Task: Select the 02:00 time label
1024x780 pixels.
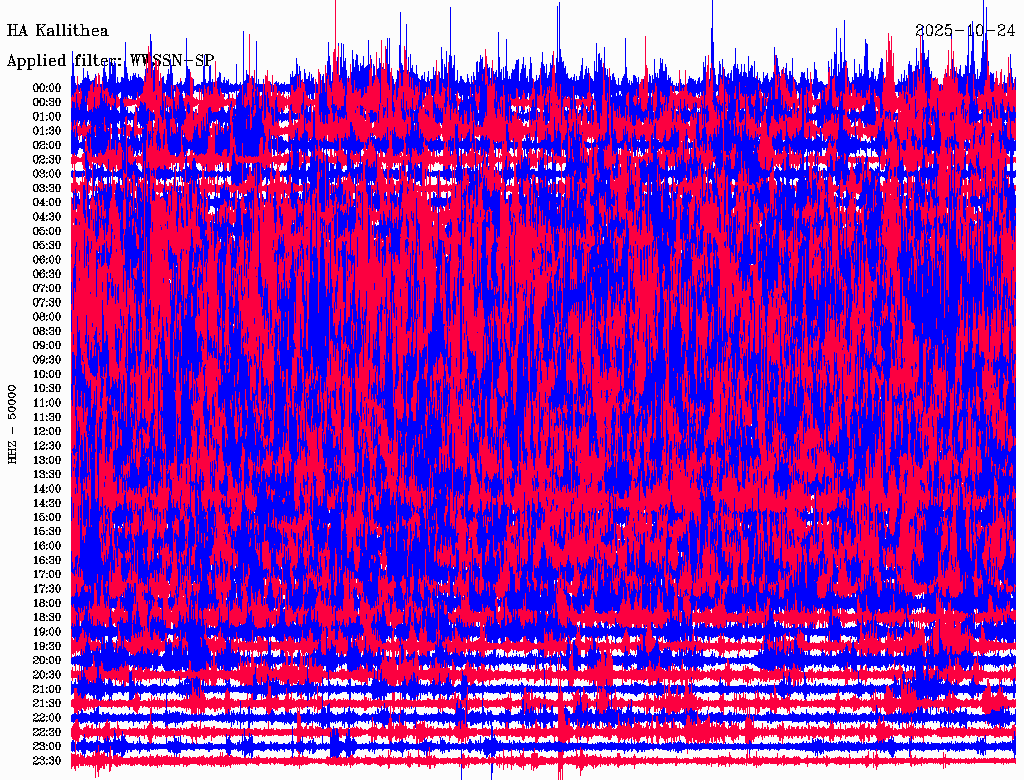Action: (x=47, y=145)
